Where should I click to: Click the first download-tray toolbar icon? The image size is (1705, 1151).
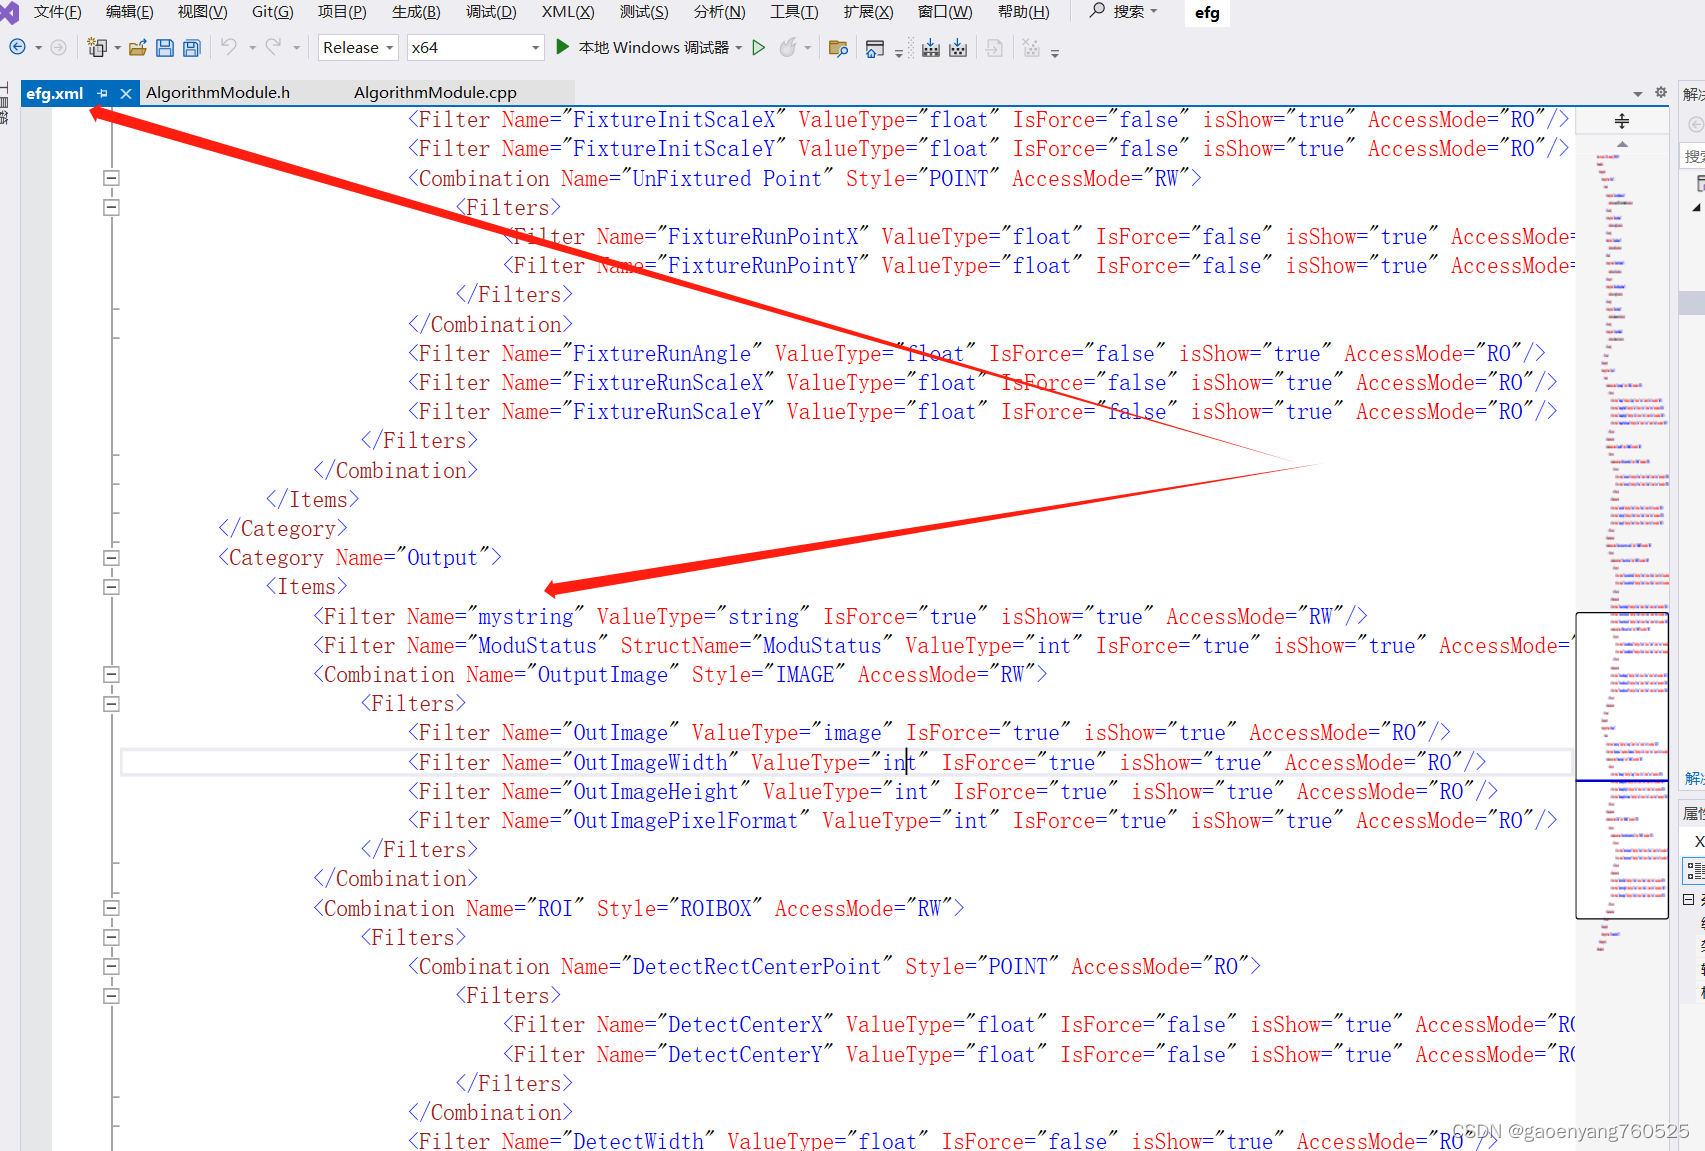pyautogui.click(x=931, y=47)
